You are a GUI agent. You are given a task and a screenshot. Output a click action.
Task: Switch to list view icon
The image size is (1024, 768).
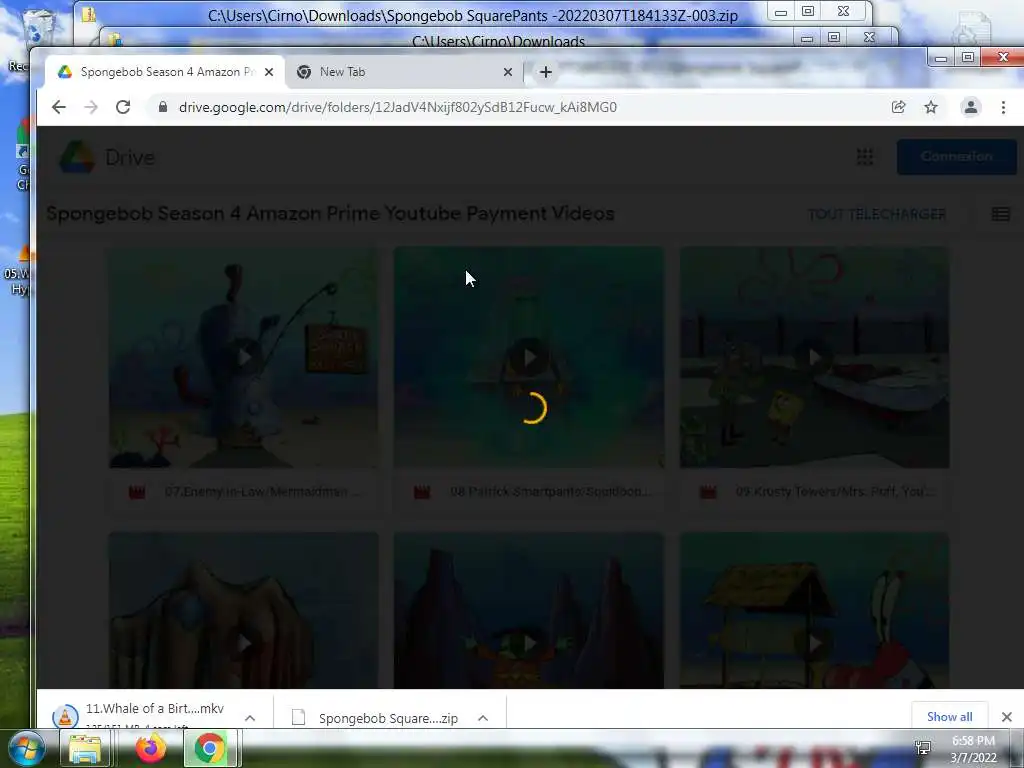pos(1000,214)
